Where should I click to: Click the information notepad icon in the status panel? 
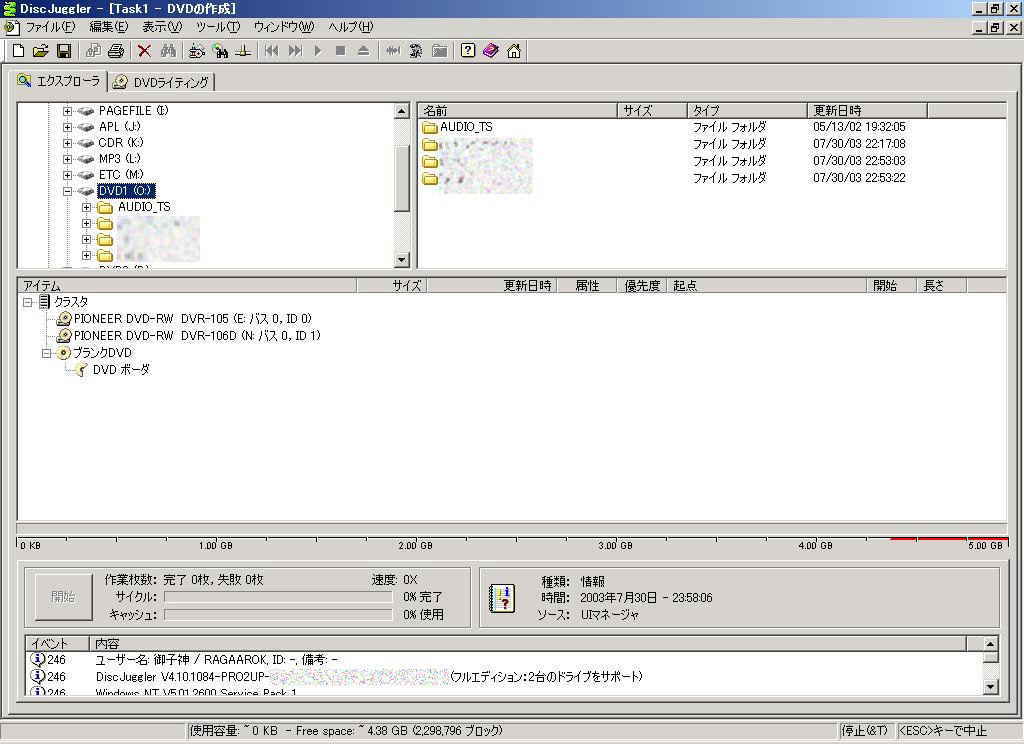coord(502,598)
